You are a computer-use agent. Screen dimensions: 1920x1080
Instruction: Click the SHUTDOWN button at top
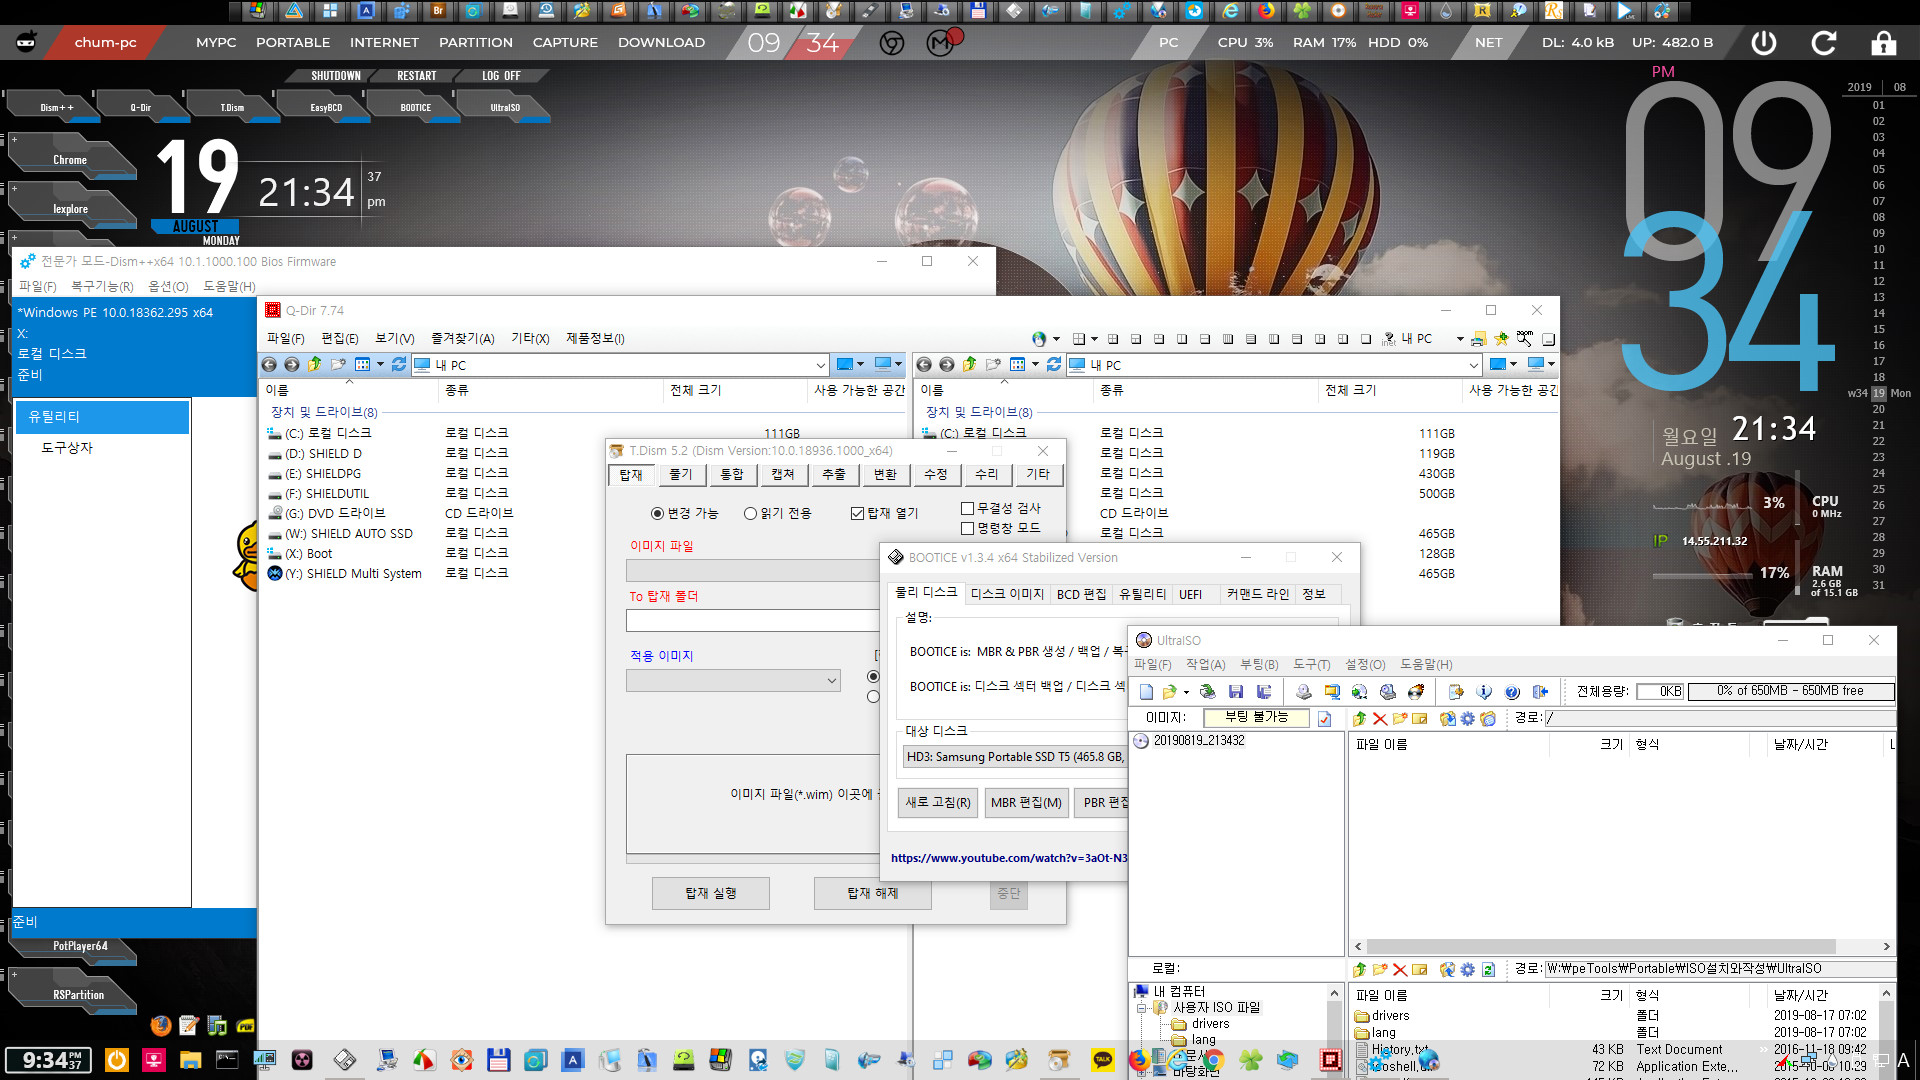[335, 76]
